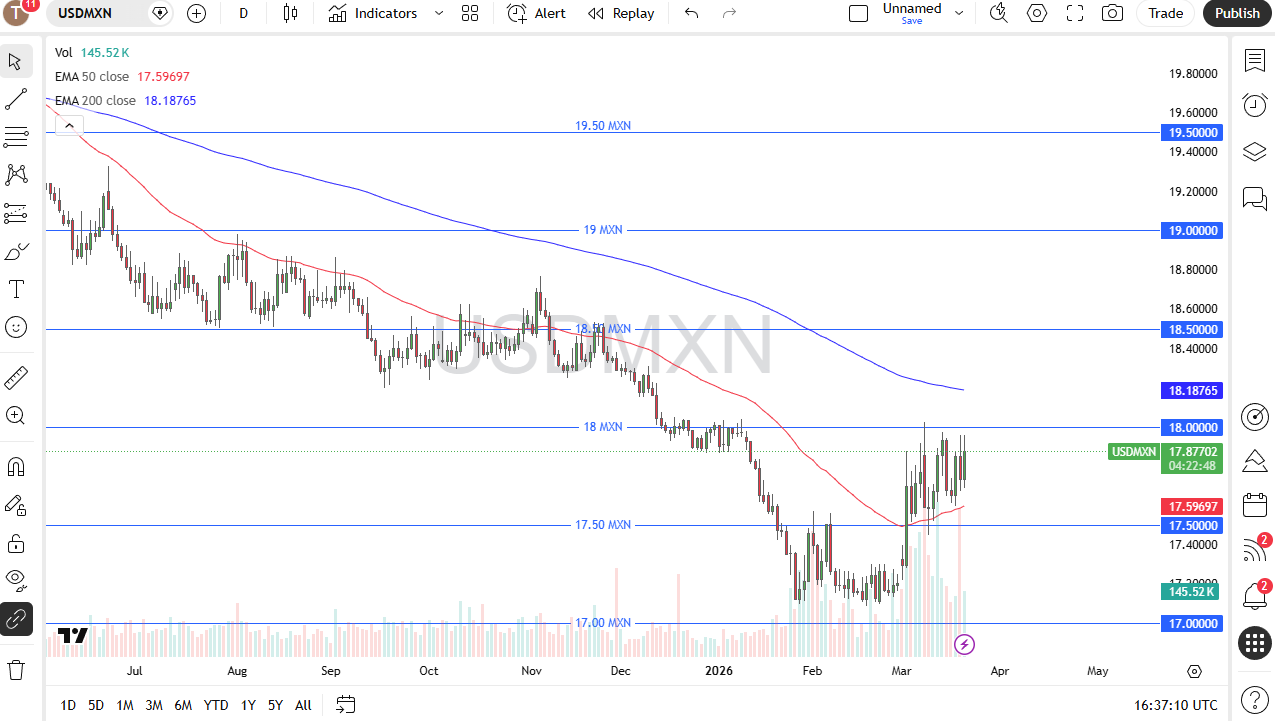
Task: Enter fullscreen mode
Action: point(1075,13)
